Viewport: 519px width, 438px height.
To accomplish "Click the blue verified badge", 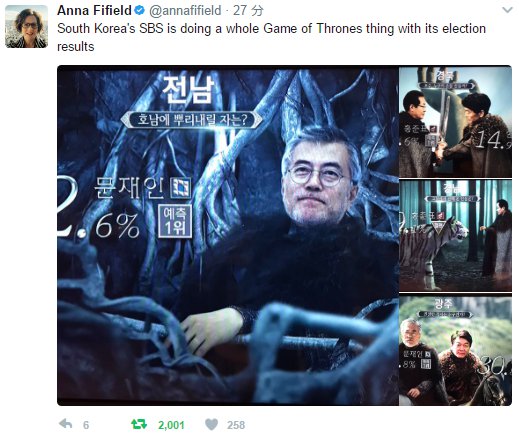I will click(x=139, y=11).
